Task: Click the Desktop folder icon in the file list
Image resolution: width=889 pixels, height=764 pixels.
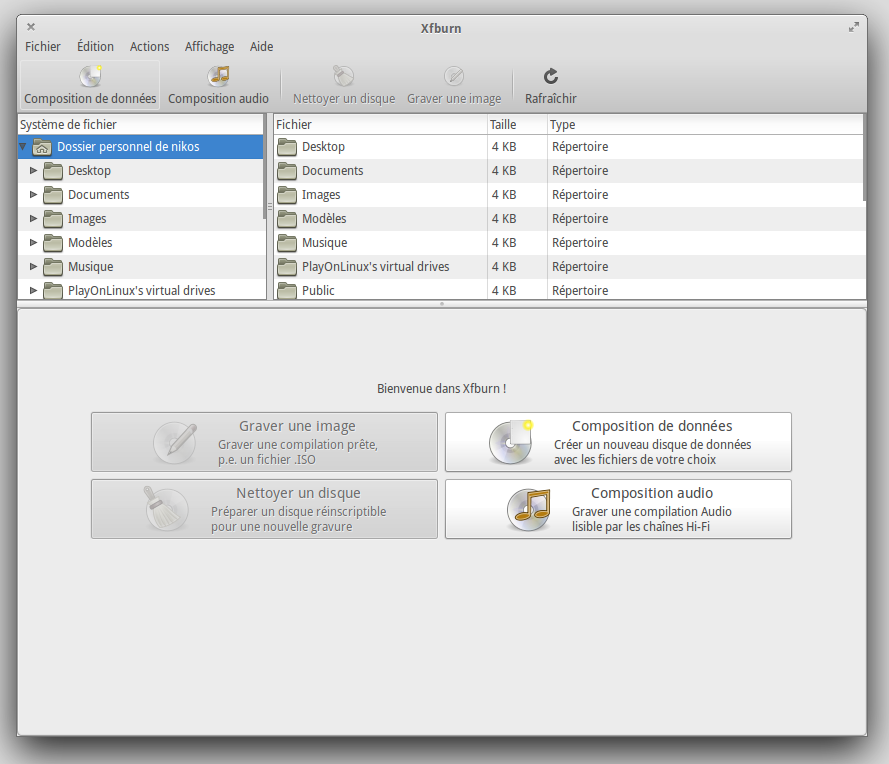Action: point(287,147)
